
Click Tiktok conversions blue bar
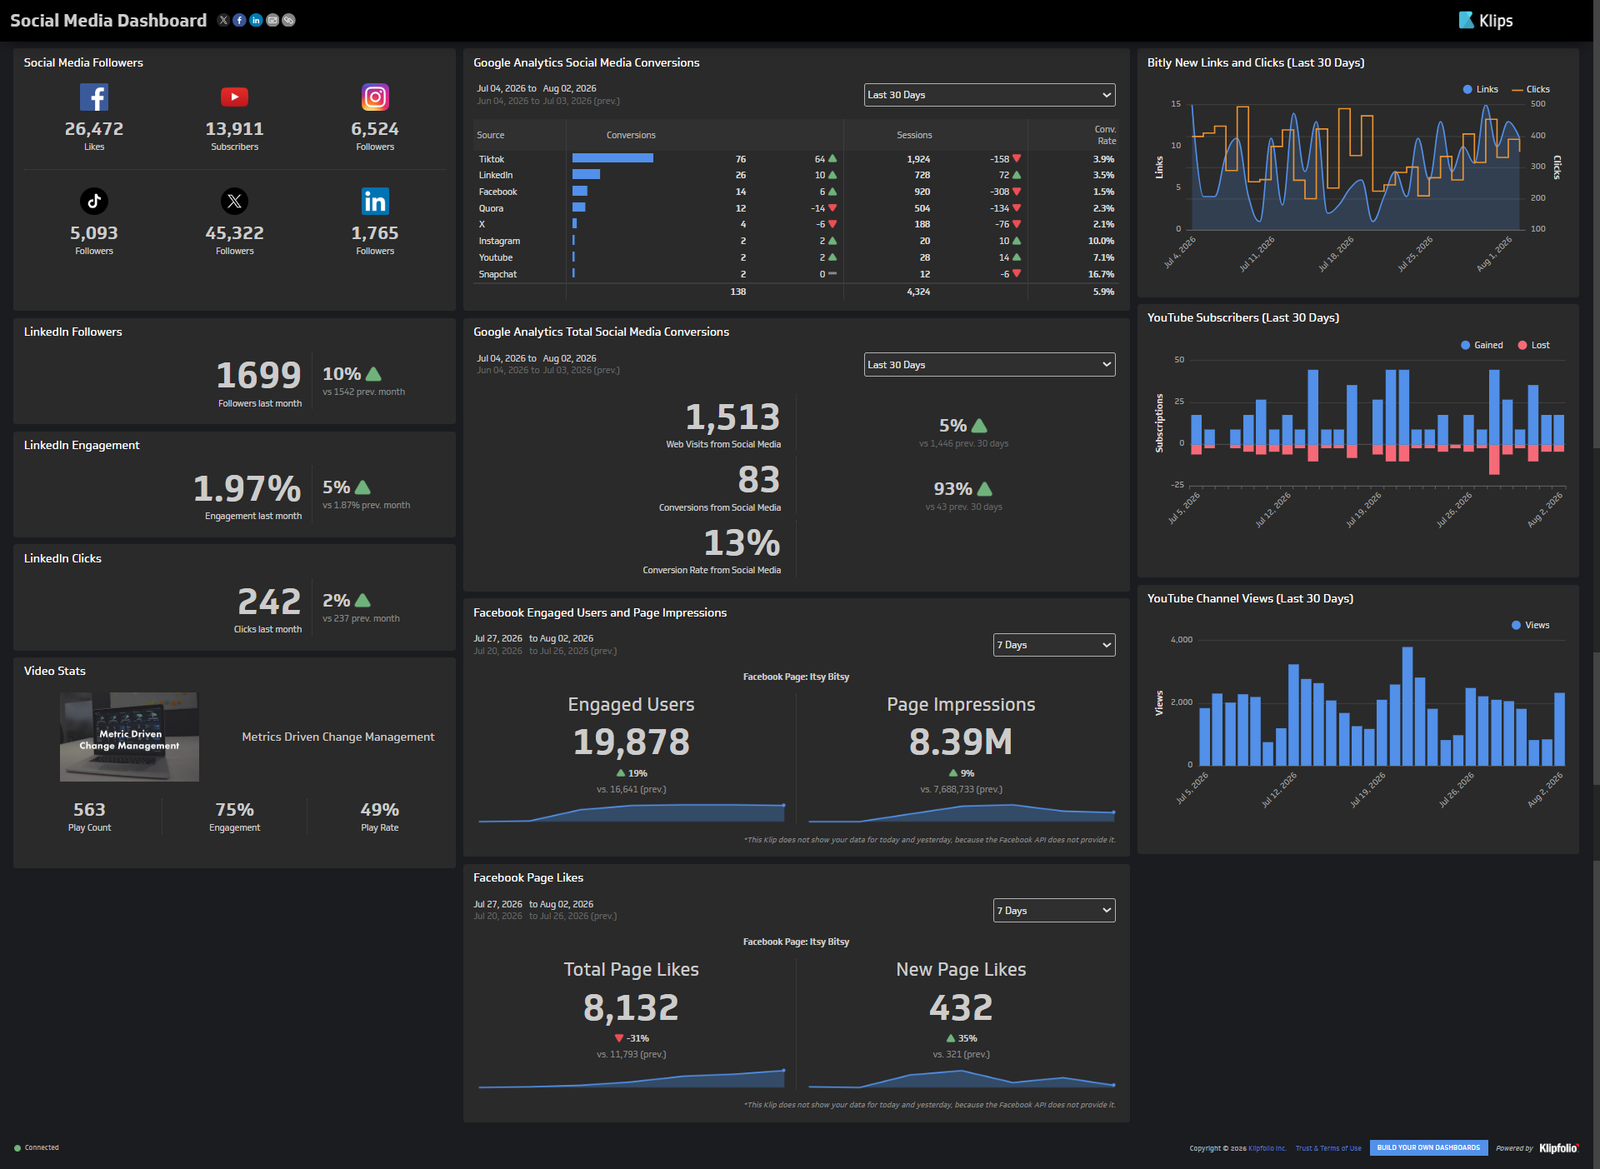(612, 158)
